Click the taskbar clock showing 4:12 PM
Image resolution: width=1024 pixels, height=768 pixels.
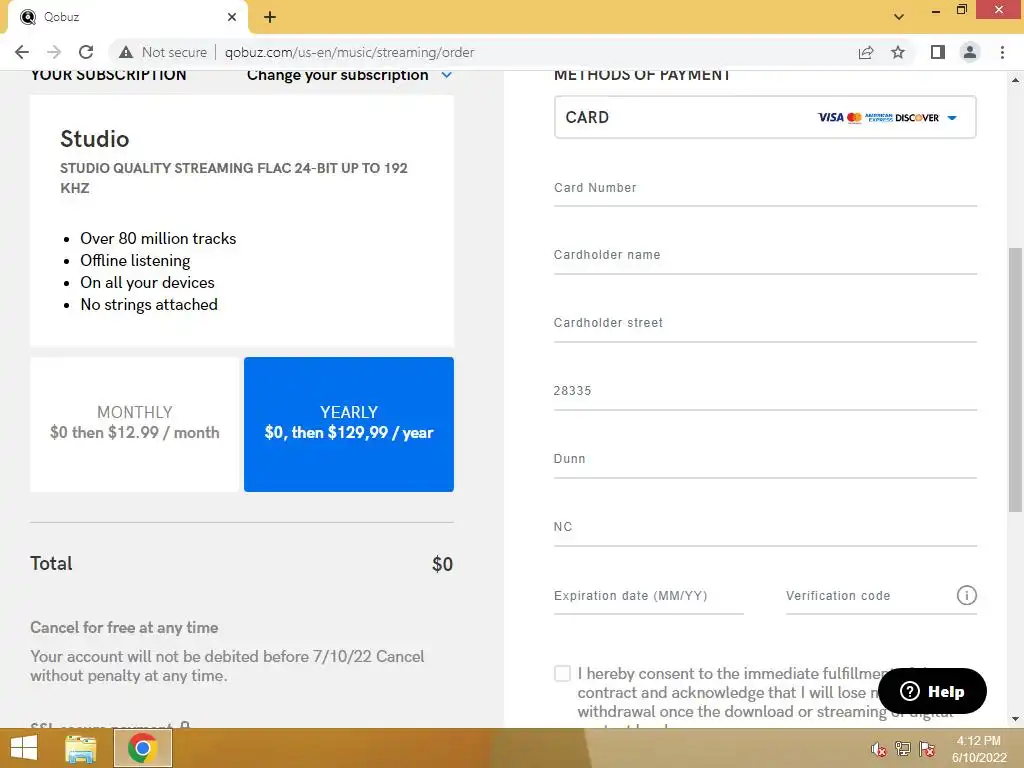coord(978,749)
